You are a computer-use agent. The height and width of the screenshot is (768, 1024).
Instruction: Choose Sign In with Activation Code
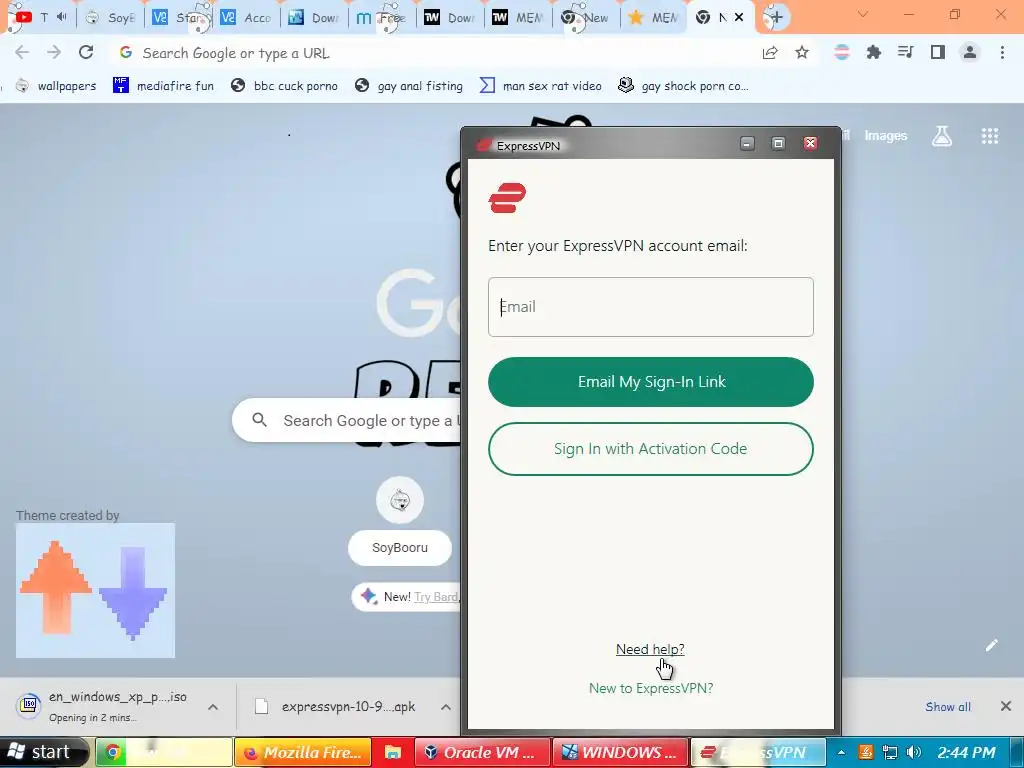pos(650,449)
